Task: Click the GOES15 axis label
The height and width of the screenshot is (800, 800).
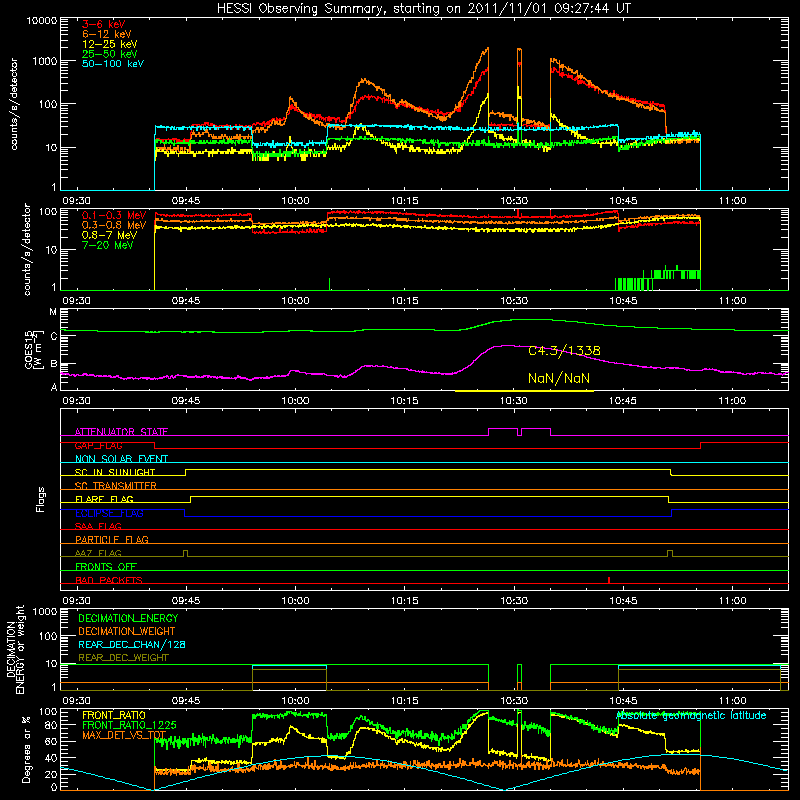Action: (x=33, y=350)
